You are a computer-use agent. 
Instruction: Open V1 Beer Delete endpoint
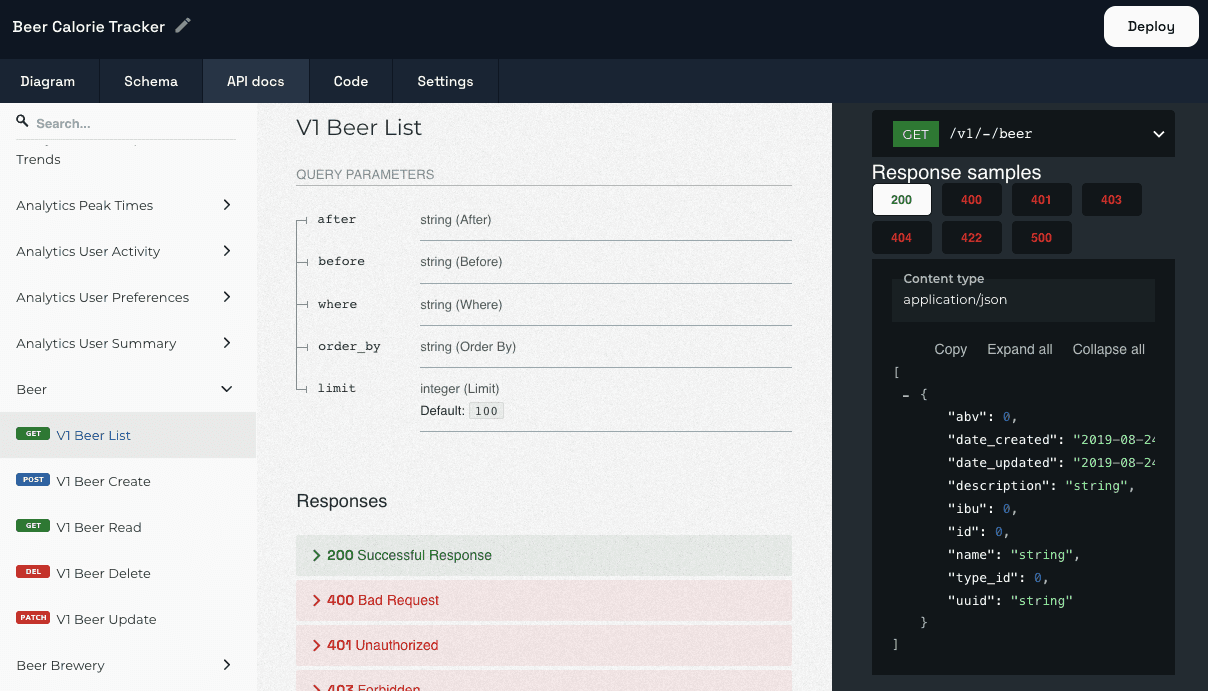pos(128,573)
